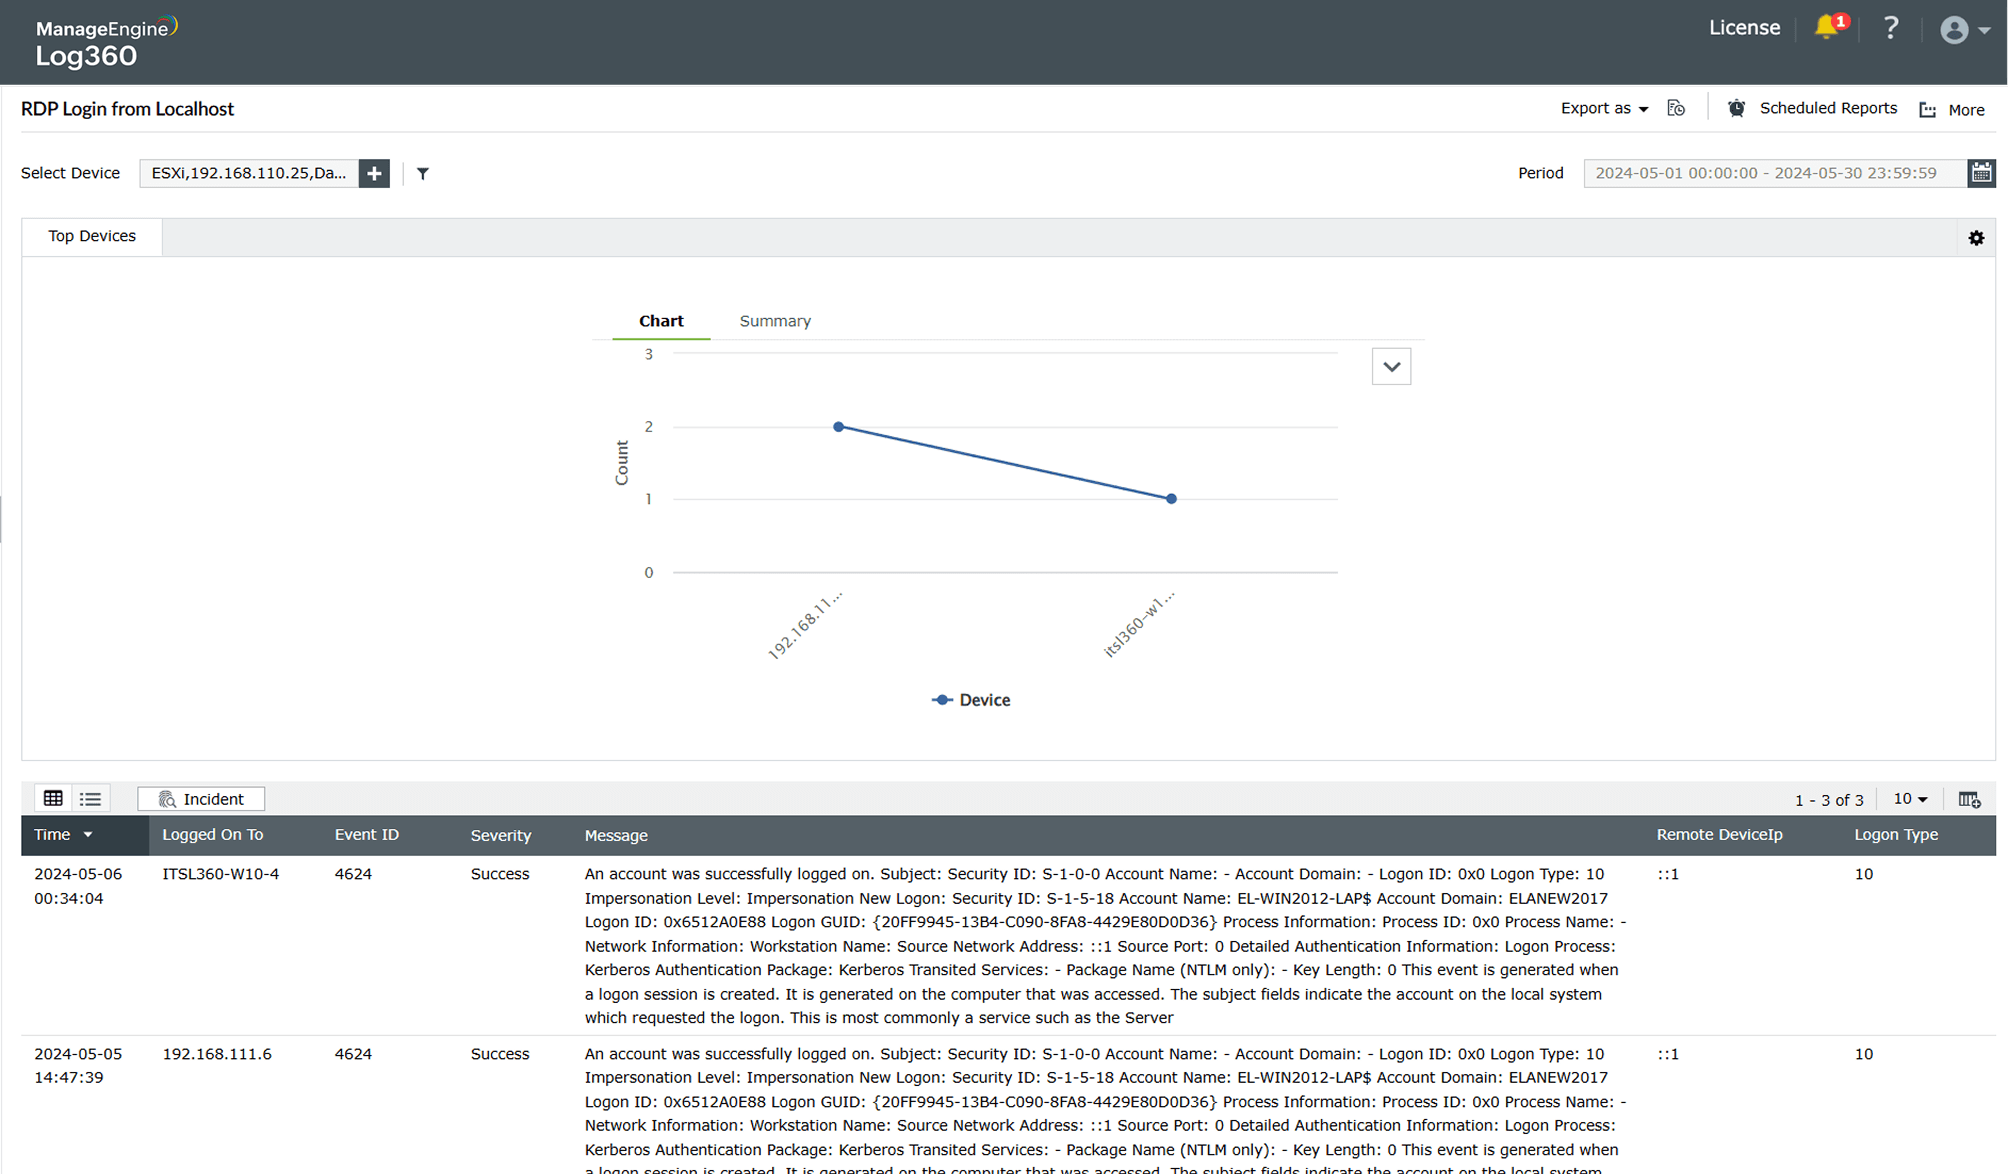2008x1174 pixels.
Task: Open the License link
Action: (x=1744, y=28)
